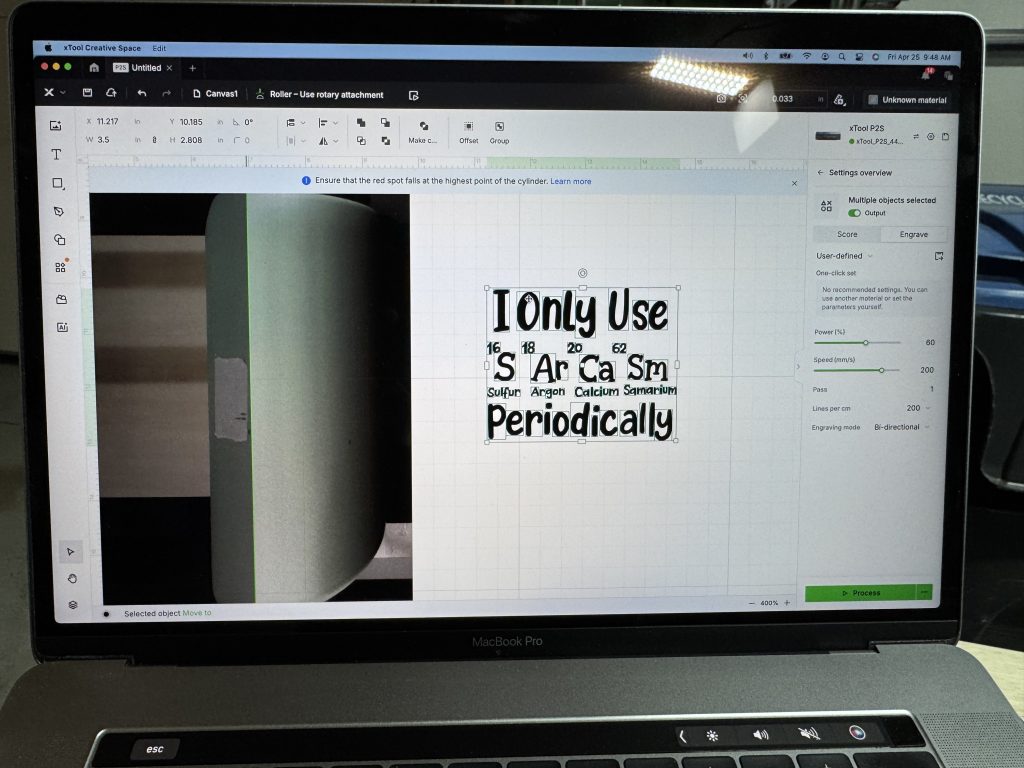Viewport: 1024px width, 768px height.
Task: Select the Text tool in left sidebar
Action: tap(56, 154)
